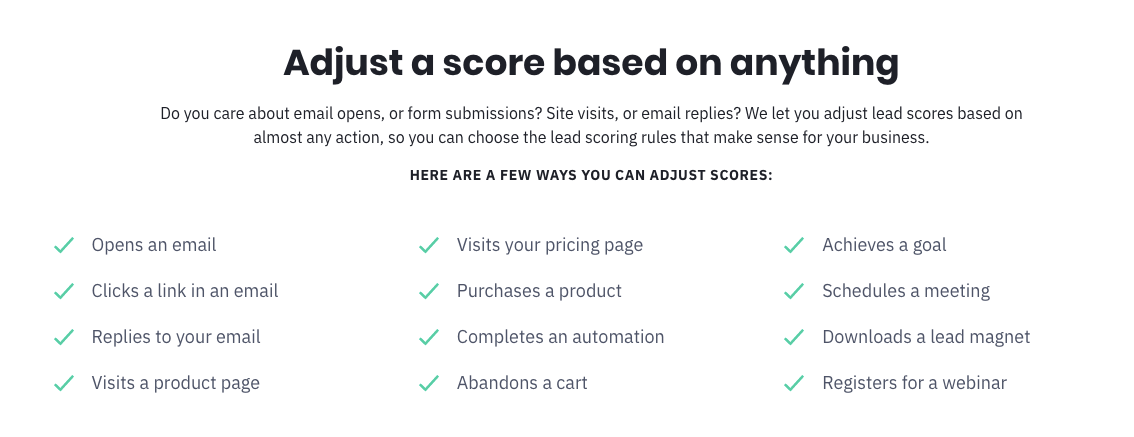This screenshot has width=1134, height=437.
Task: Select checkmark next to Completes an automation
Action: (429, 337)
